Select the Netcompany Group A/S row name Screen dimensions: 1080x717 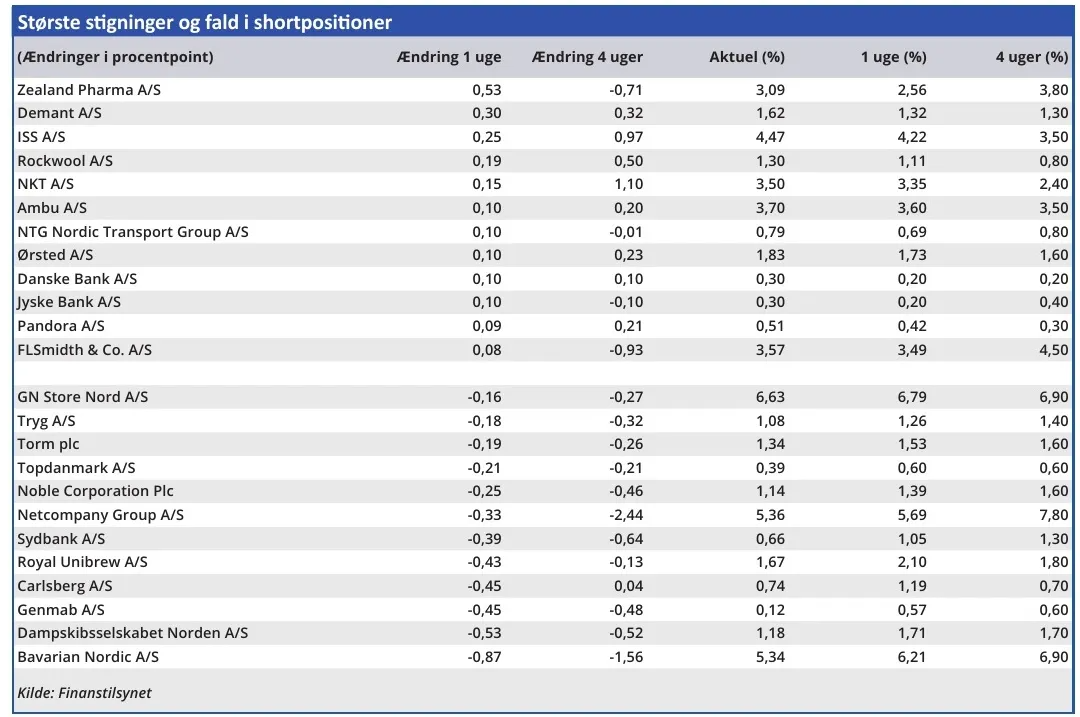click(101, 515)
